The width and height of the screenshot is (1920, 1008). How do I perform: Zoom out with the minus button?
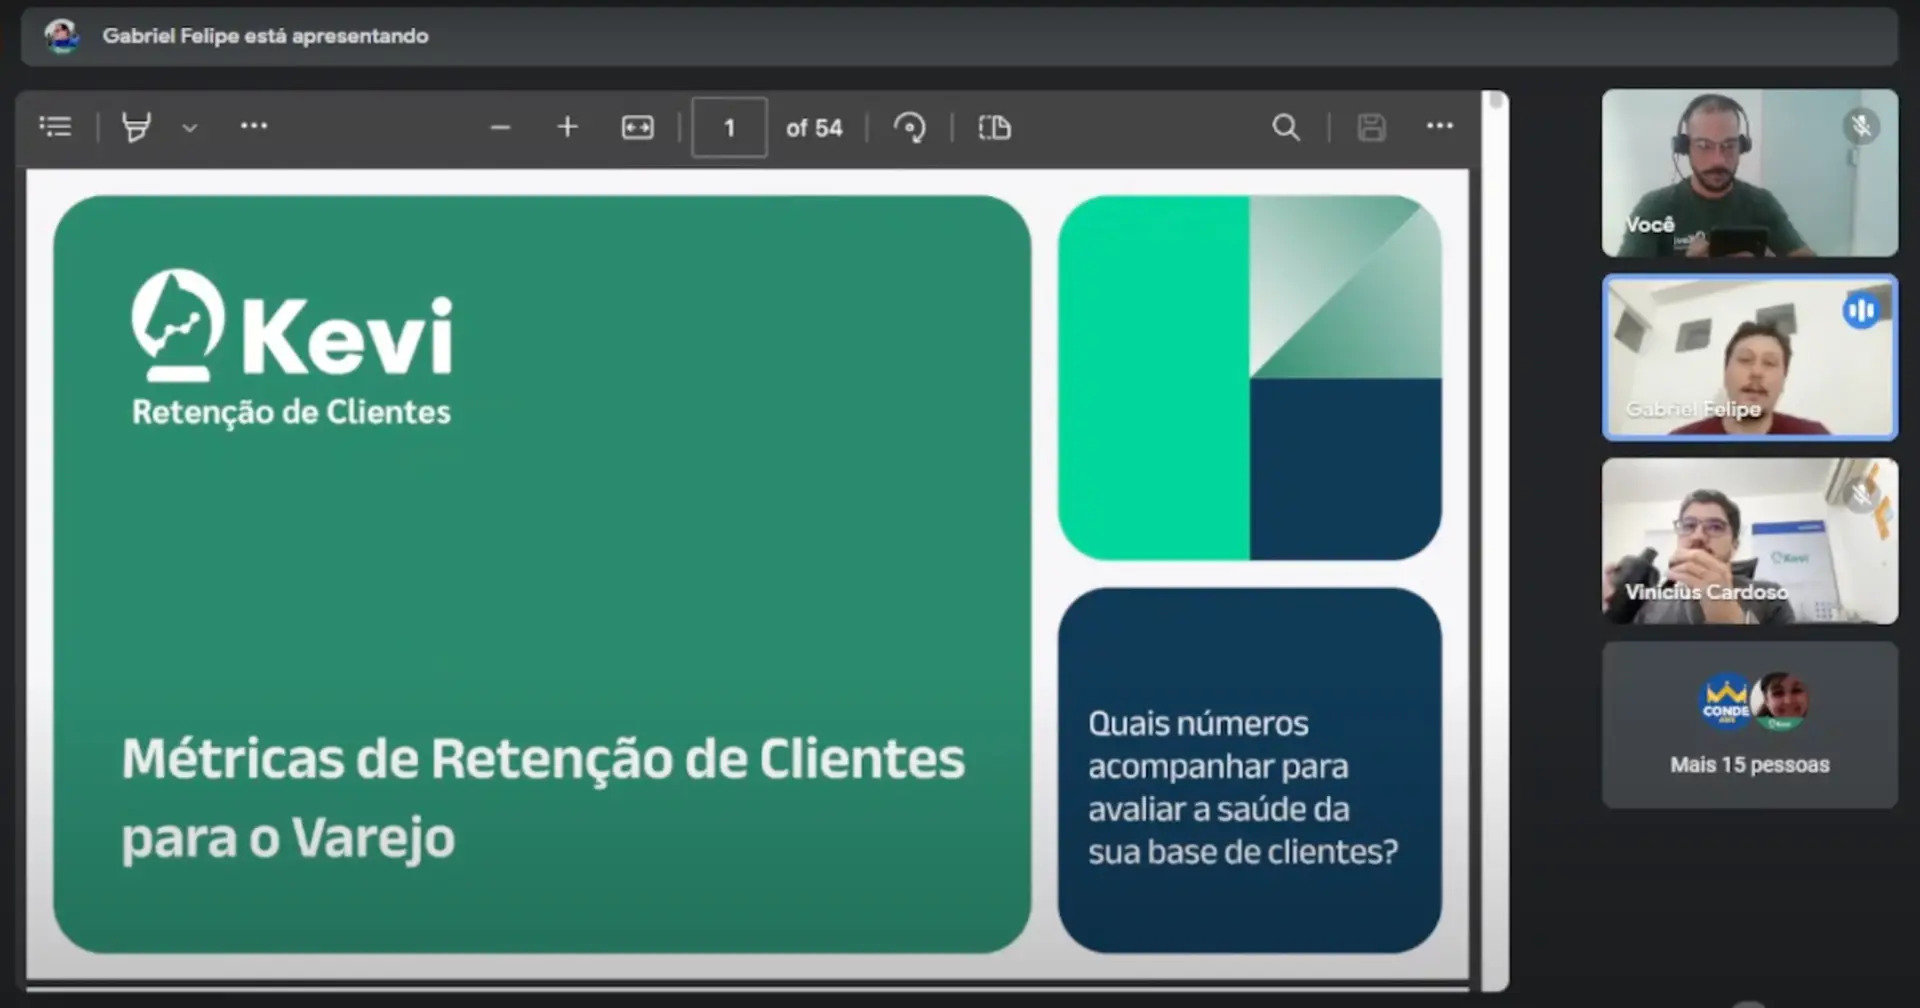[500, 128]
